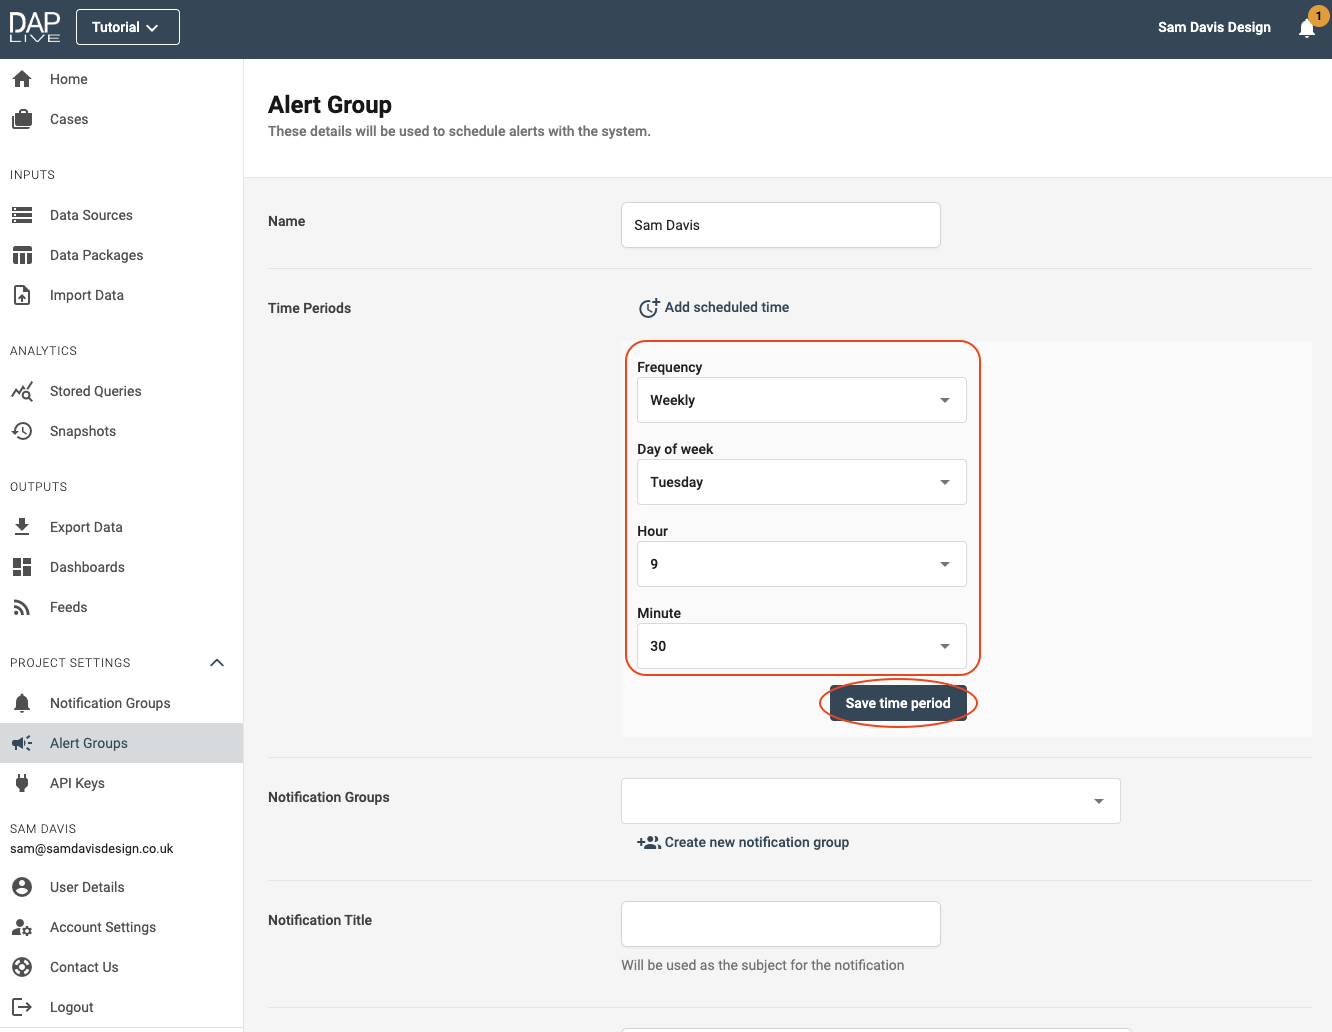Click the Snapshots history icon
1332x1032 pixels.
(x=22, y=431)
